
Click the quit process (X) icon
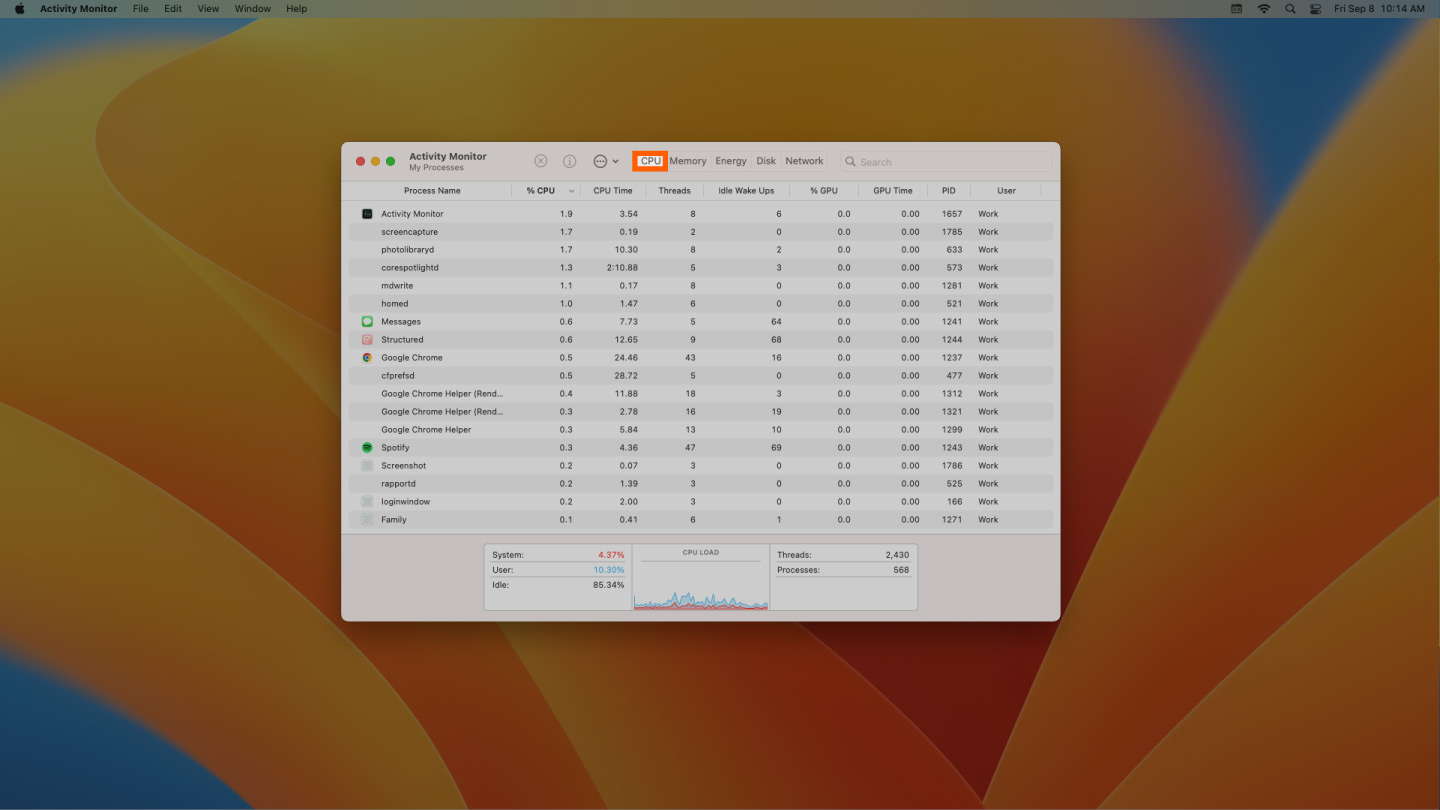point(540,160)
